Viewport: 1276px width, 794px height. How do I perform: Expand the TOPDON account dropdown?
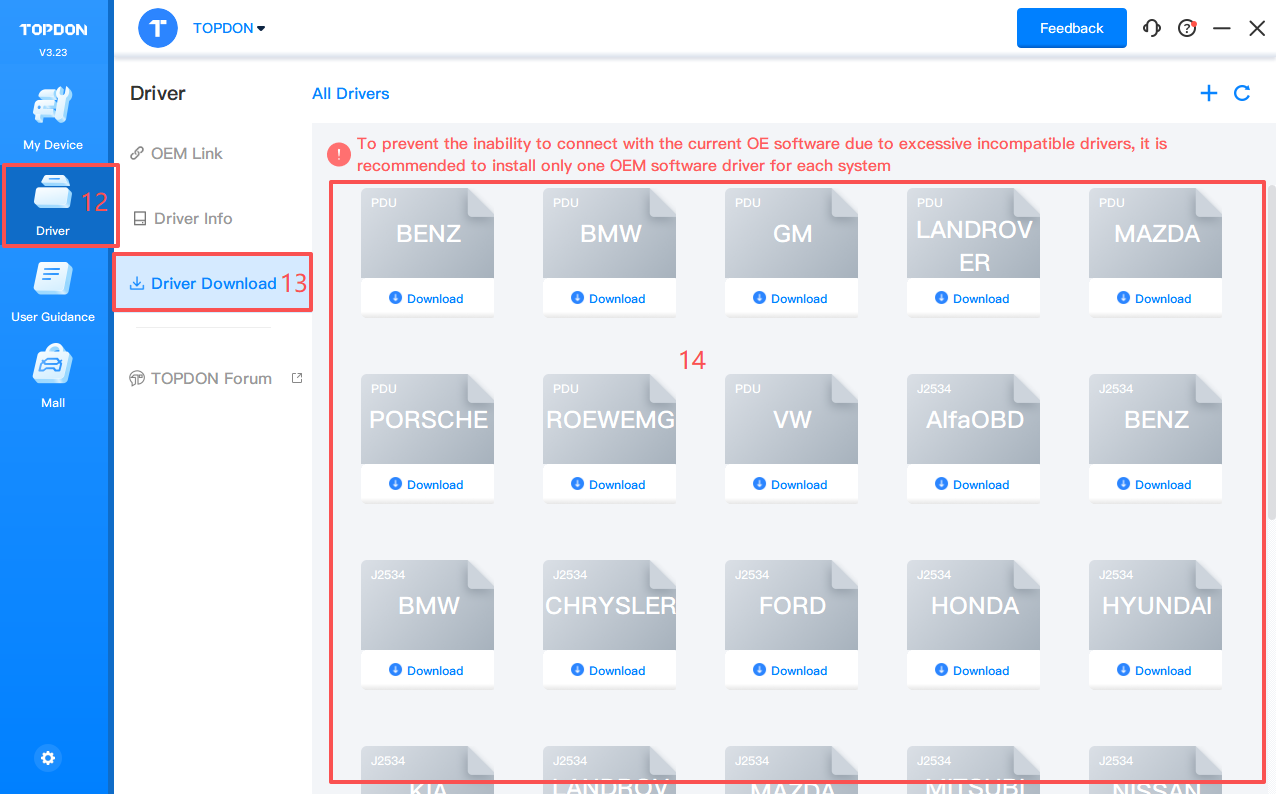click(229, 28)
